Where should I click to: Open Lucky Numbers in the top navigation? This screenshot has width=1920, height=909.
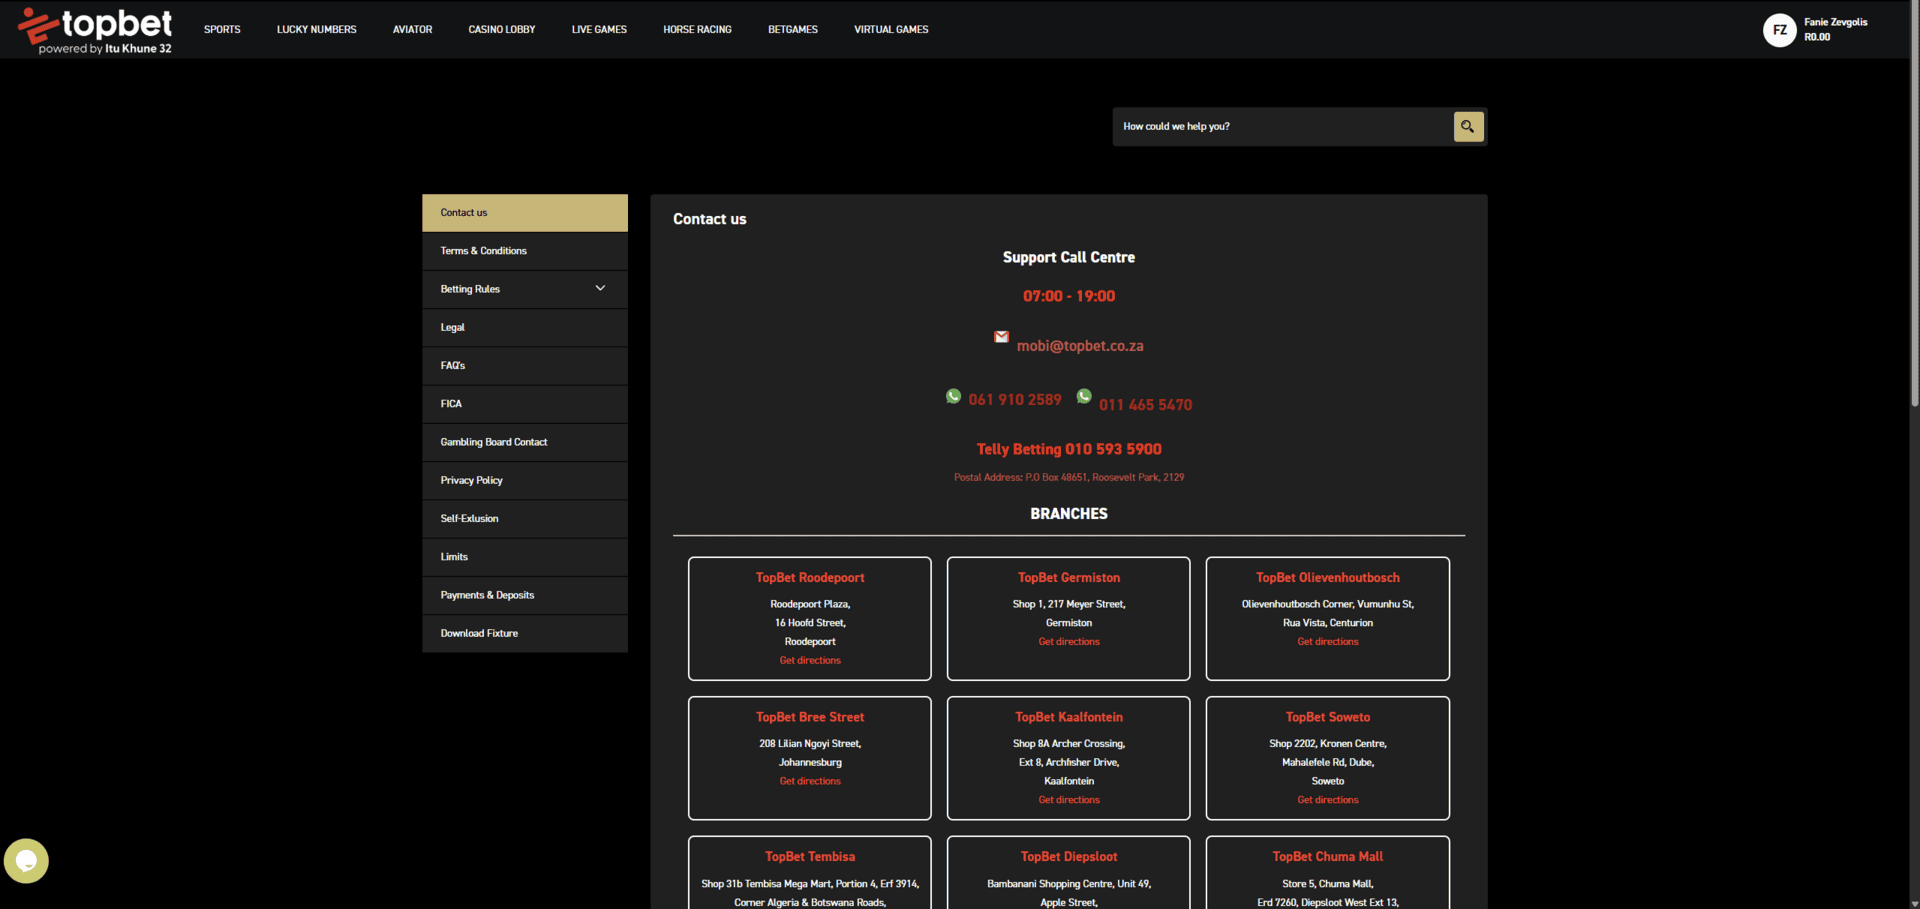(x=316, y=30)
